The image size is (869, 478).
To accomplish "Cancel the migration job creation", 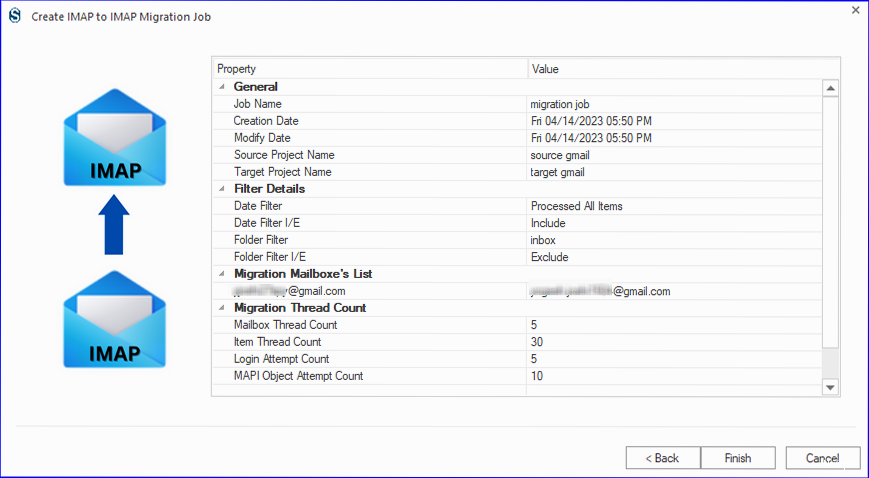I will coord(823,458).
